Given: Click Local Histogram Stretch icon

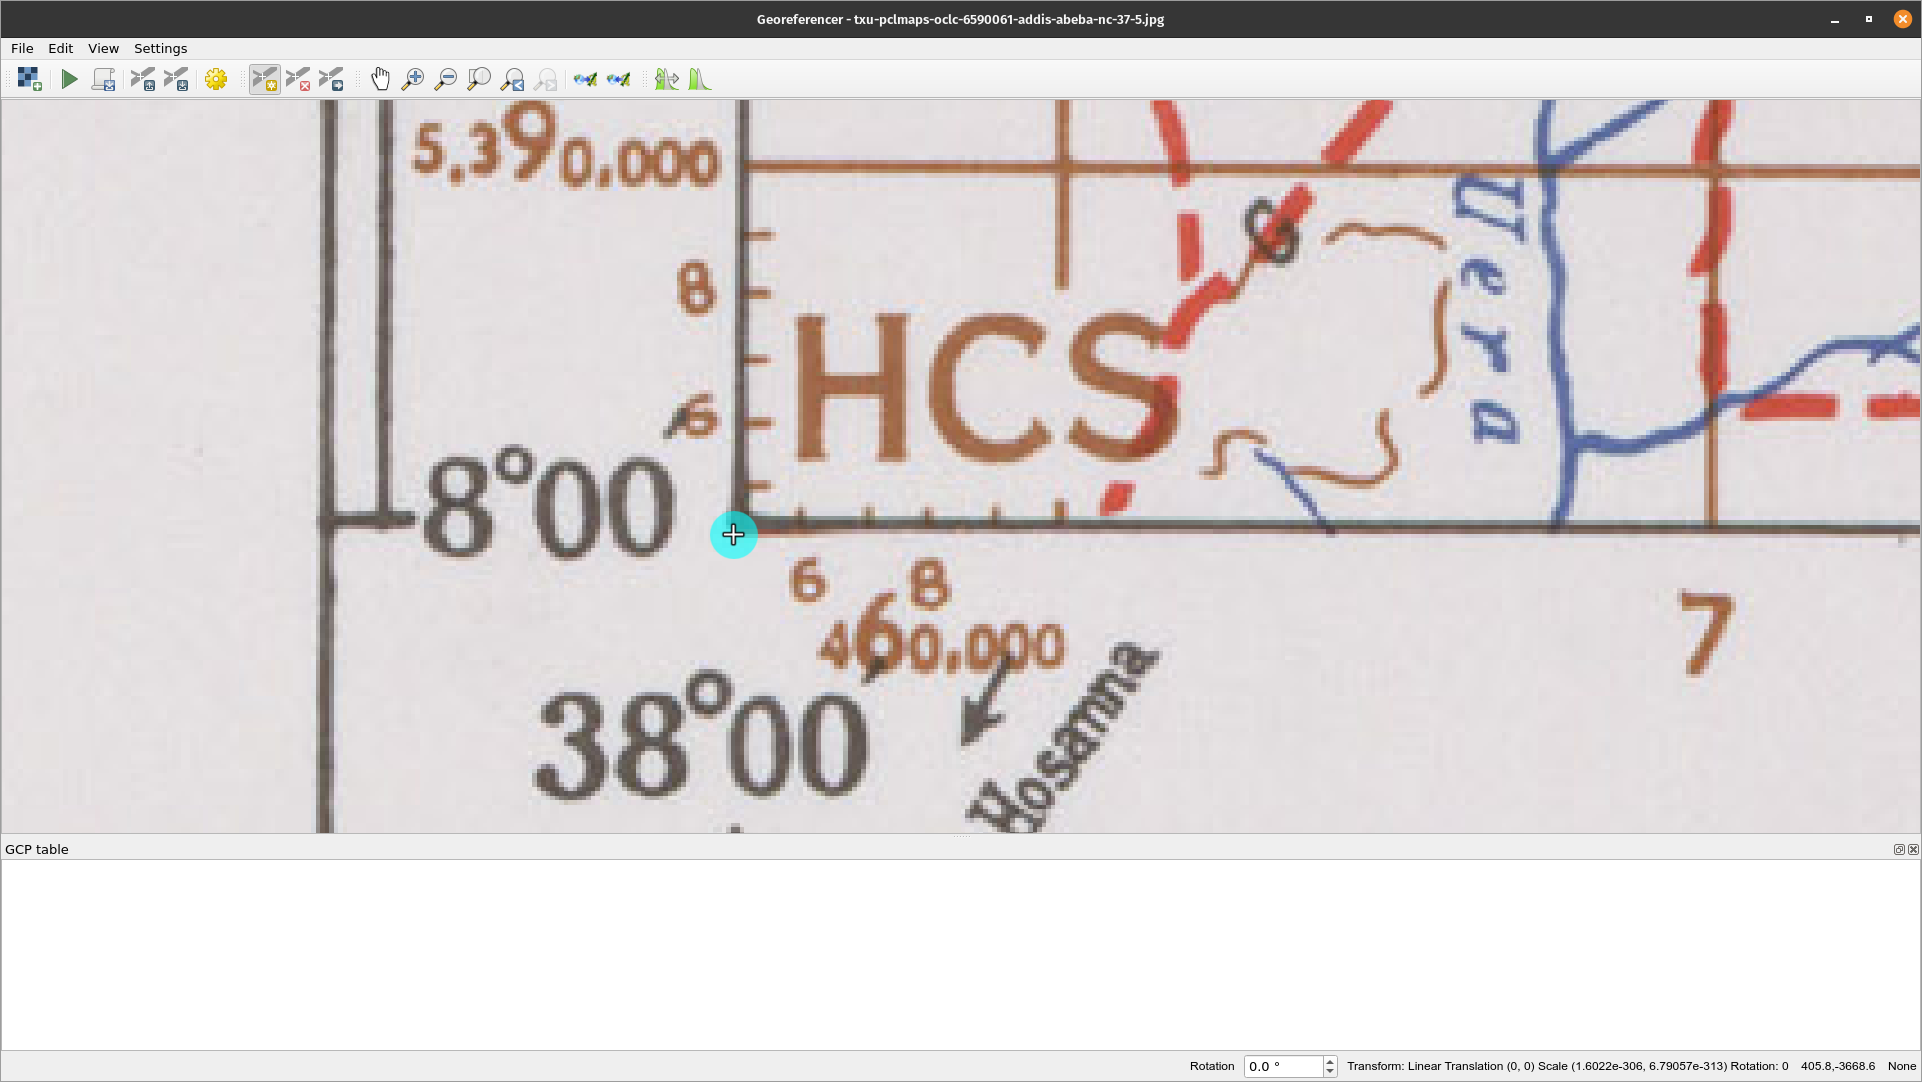Looking at the screenshot, I should coord(700,79).
